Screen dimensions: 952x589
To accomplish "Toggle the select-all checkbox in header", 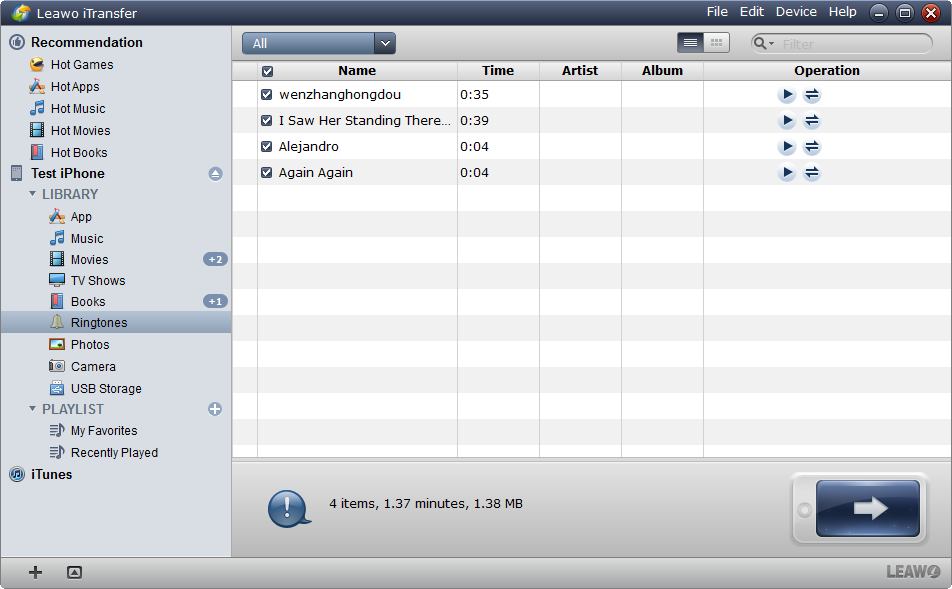I will click(267, 71).
